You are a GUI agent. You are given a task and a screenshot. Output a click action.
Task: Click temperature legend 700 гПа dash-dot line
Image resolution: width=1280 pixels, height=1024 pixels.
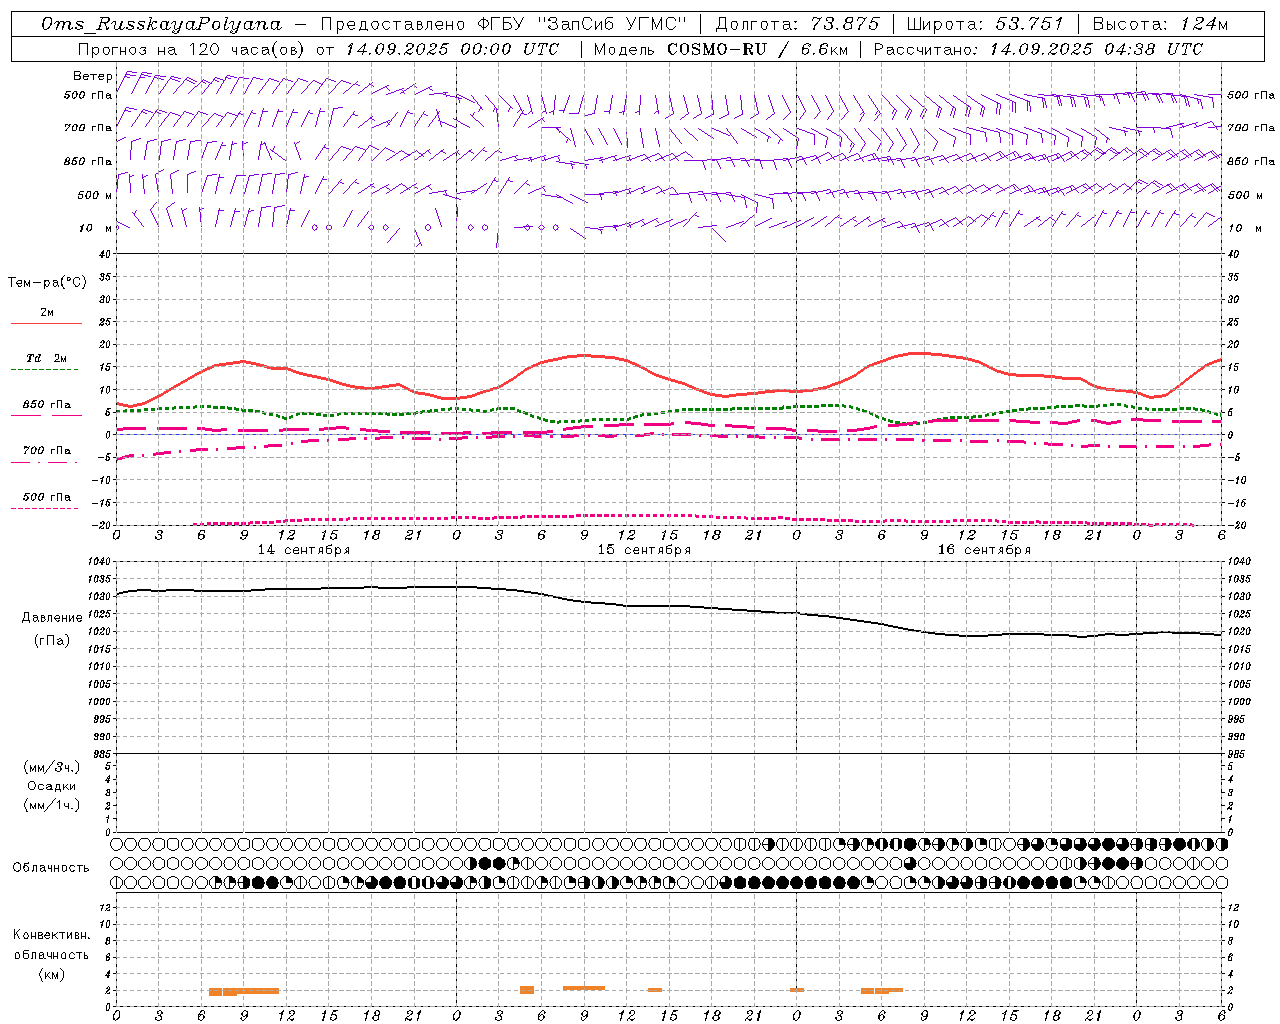click(46, 461)
